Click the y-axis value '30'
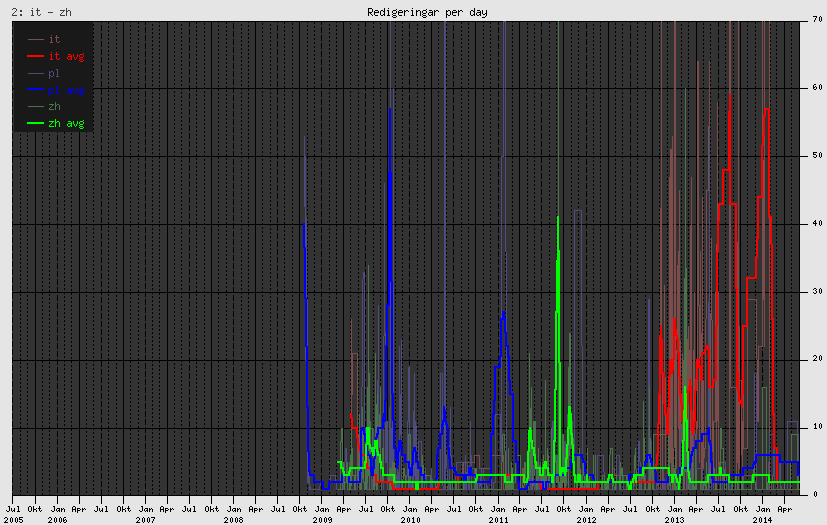The width and height of the screenshot is (827, 525). pyautogui.click(x=818, y=292)
